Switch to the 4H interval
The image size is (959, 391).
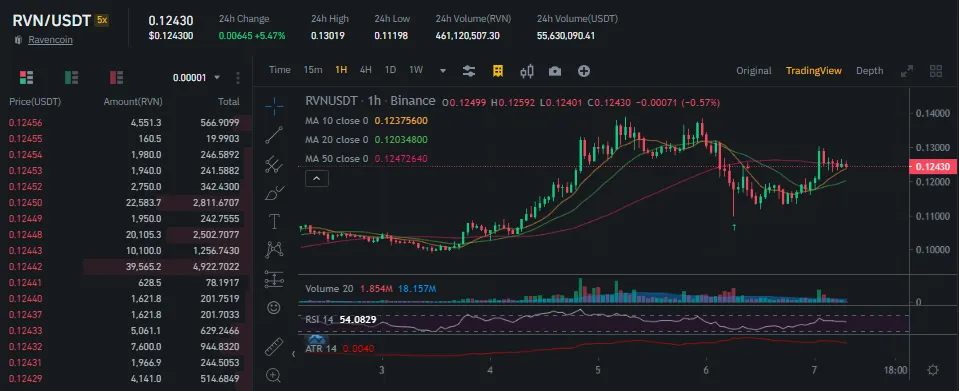click(x=365, y=70)
